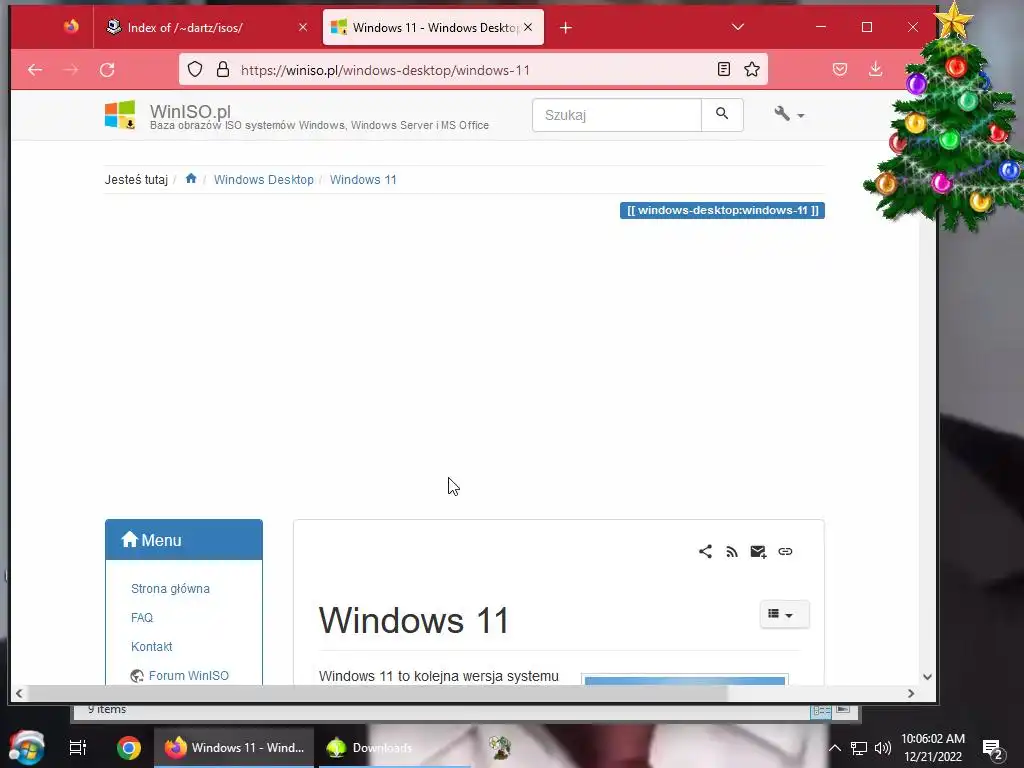Go back with the browser back arrow
Image resolution: width=1024 pixels, height=768 pixels.
pos(35,69)
